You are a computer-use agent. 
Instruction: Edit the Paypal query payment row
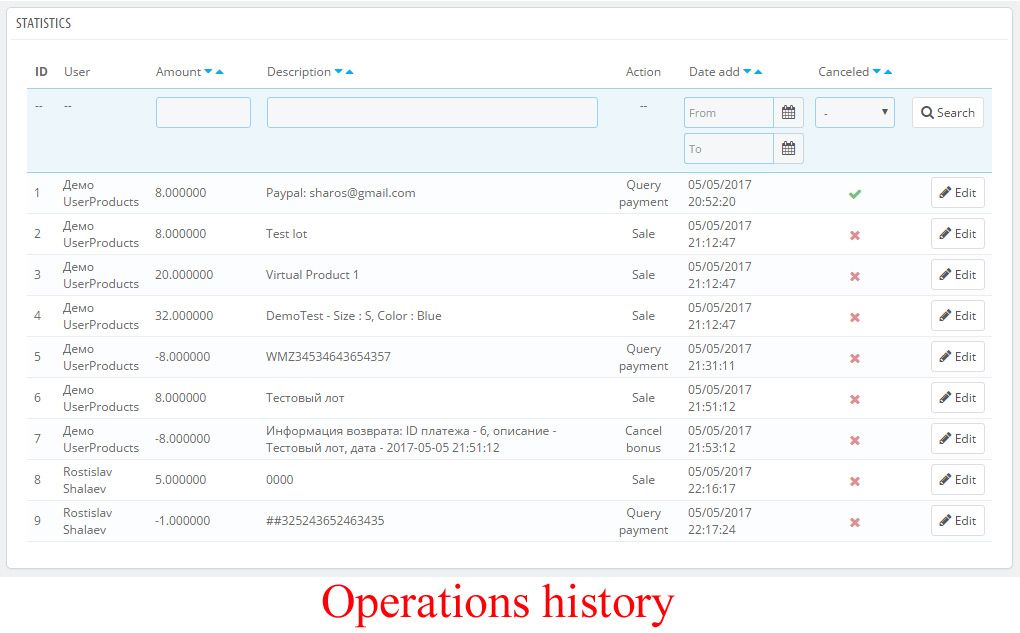957,193
